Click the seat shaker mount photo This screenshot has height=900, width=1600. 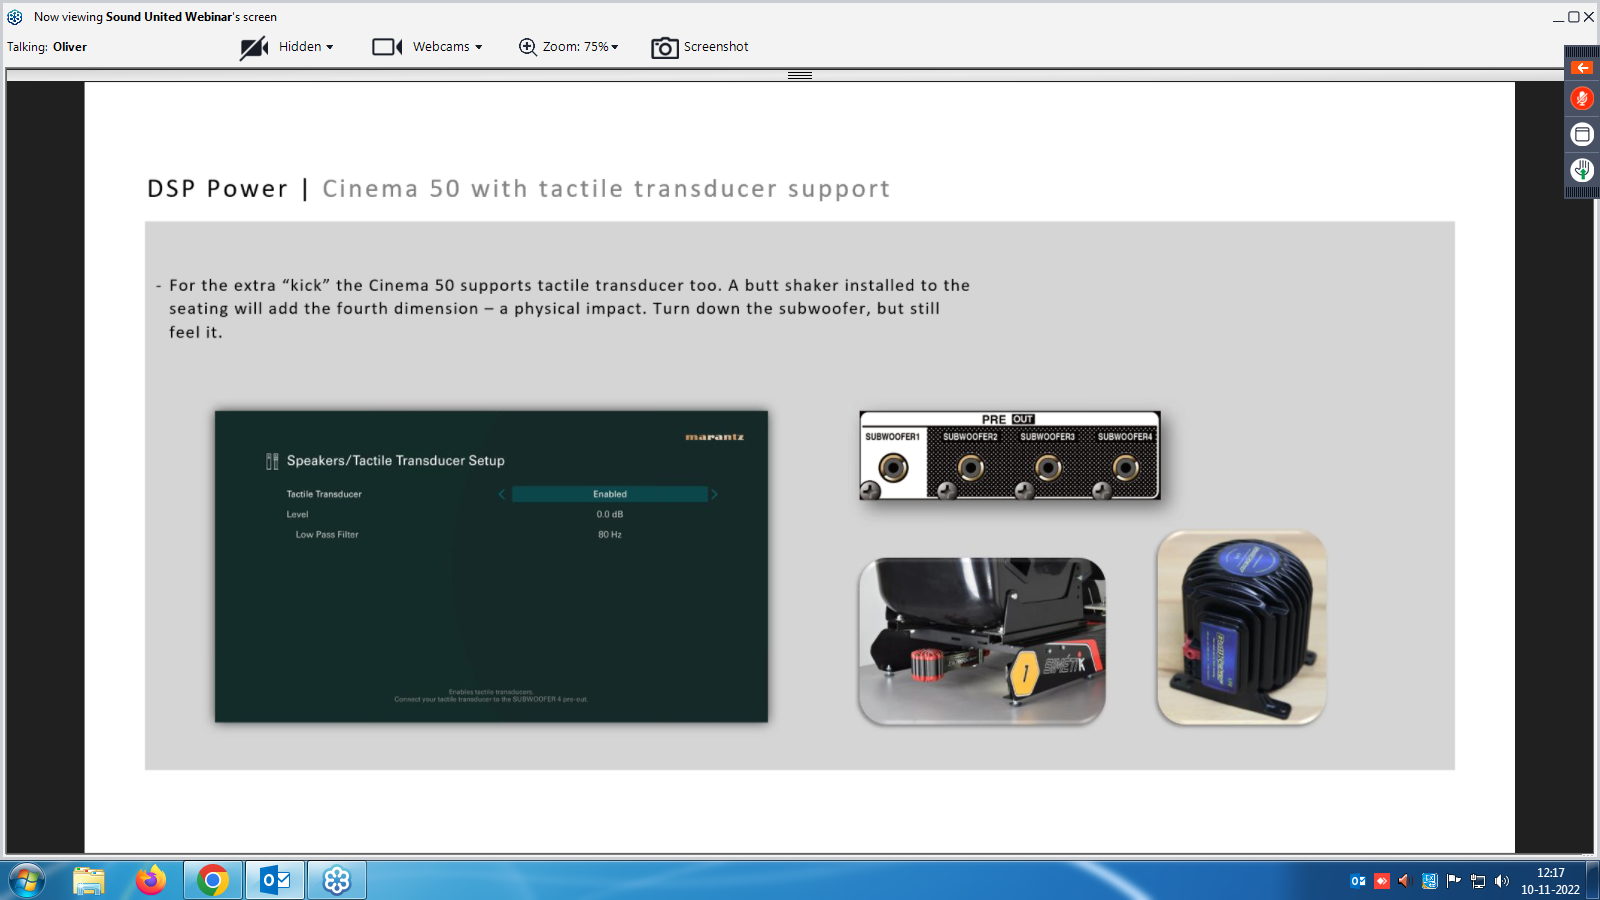click(982, 641)
